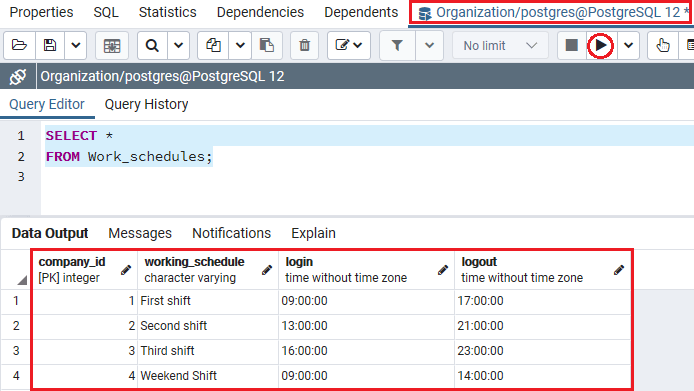Select the company_id column header
The width and height of the screenshot is (694, 391).
(85, 270)
